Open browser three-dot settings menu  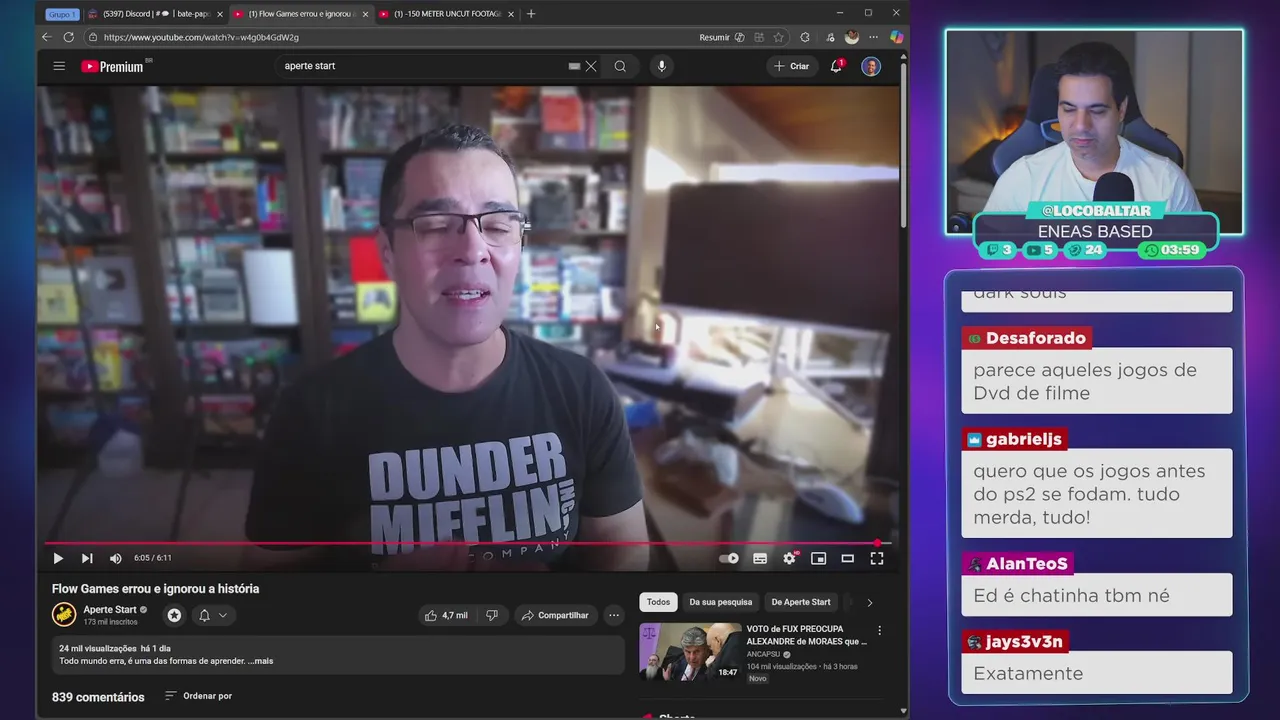tap(873, 37)
